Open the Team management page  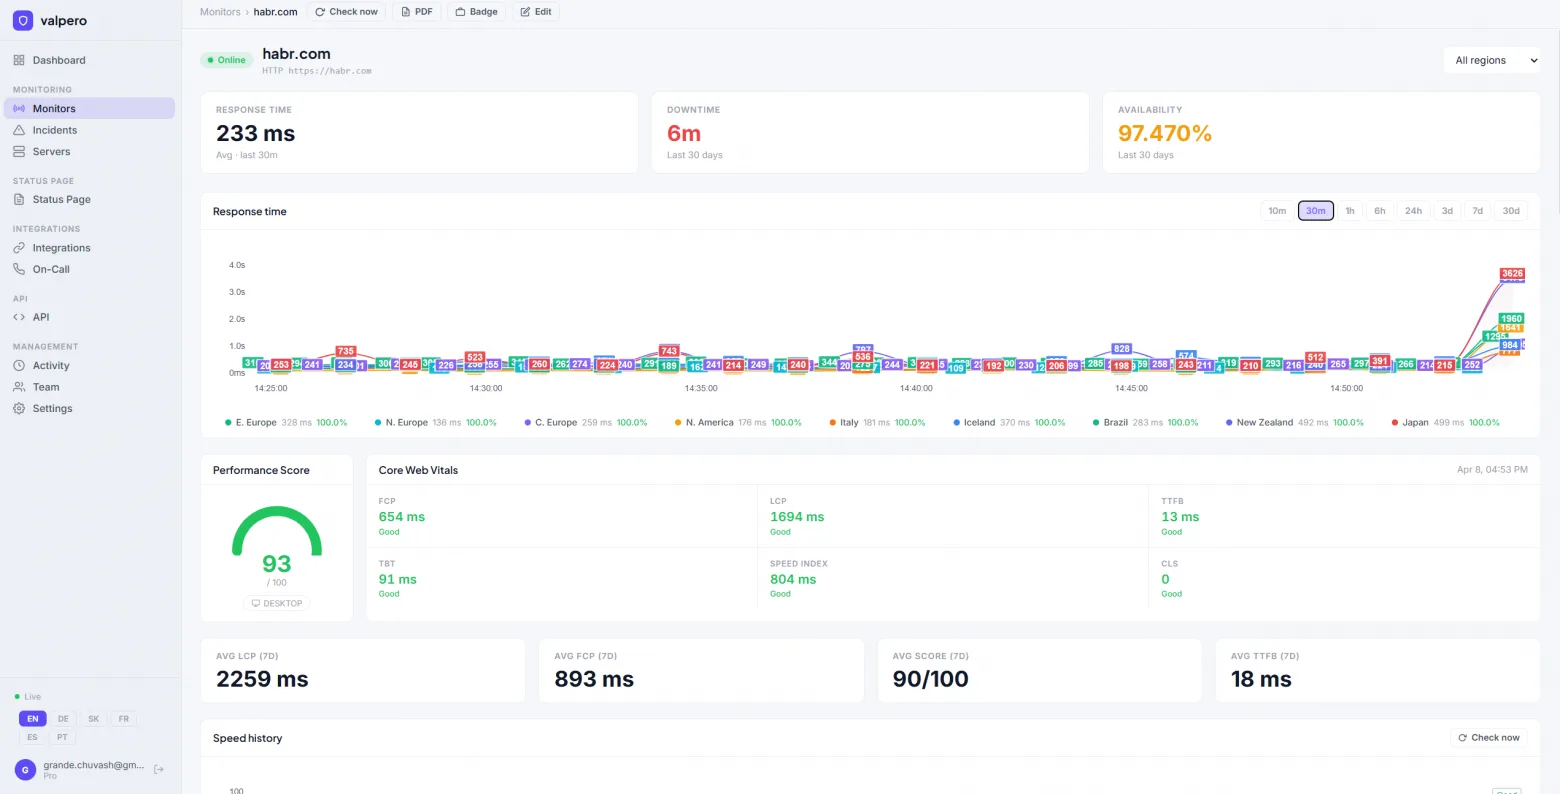(x=91, y=387)
